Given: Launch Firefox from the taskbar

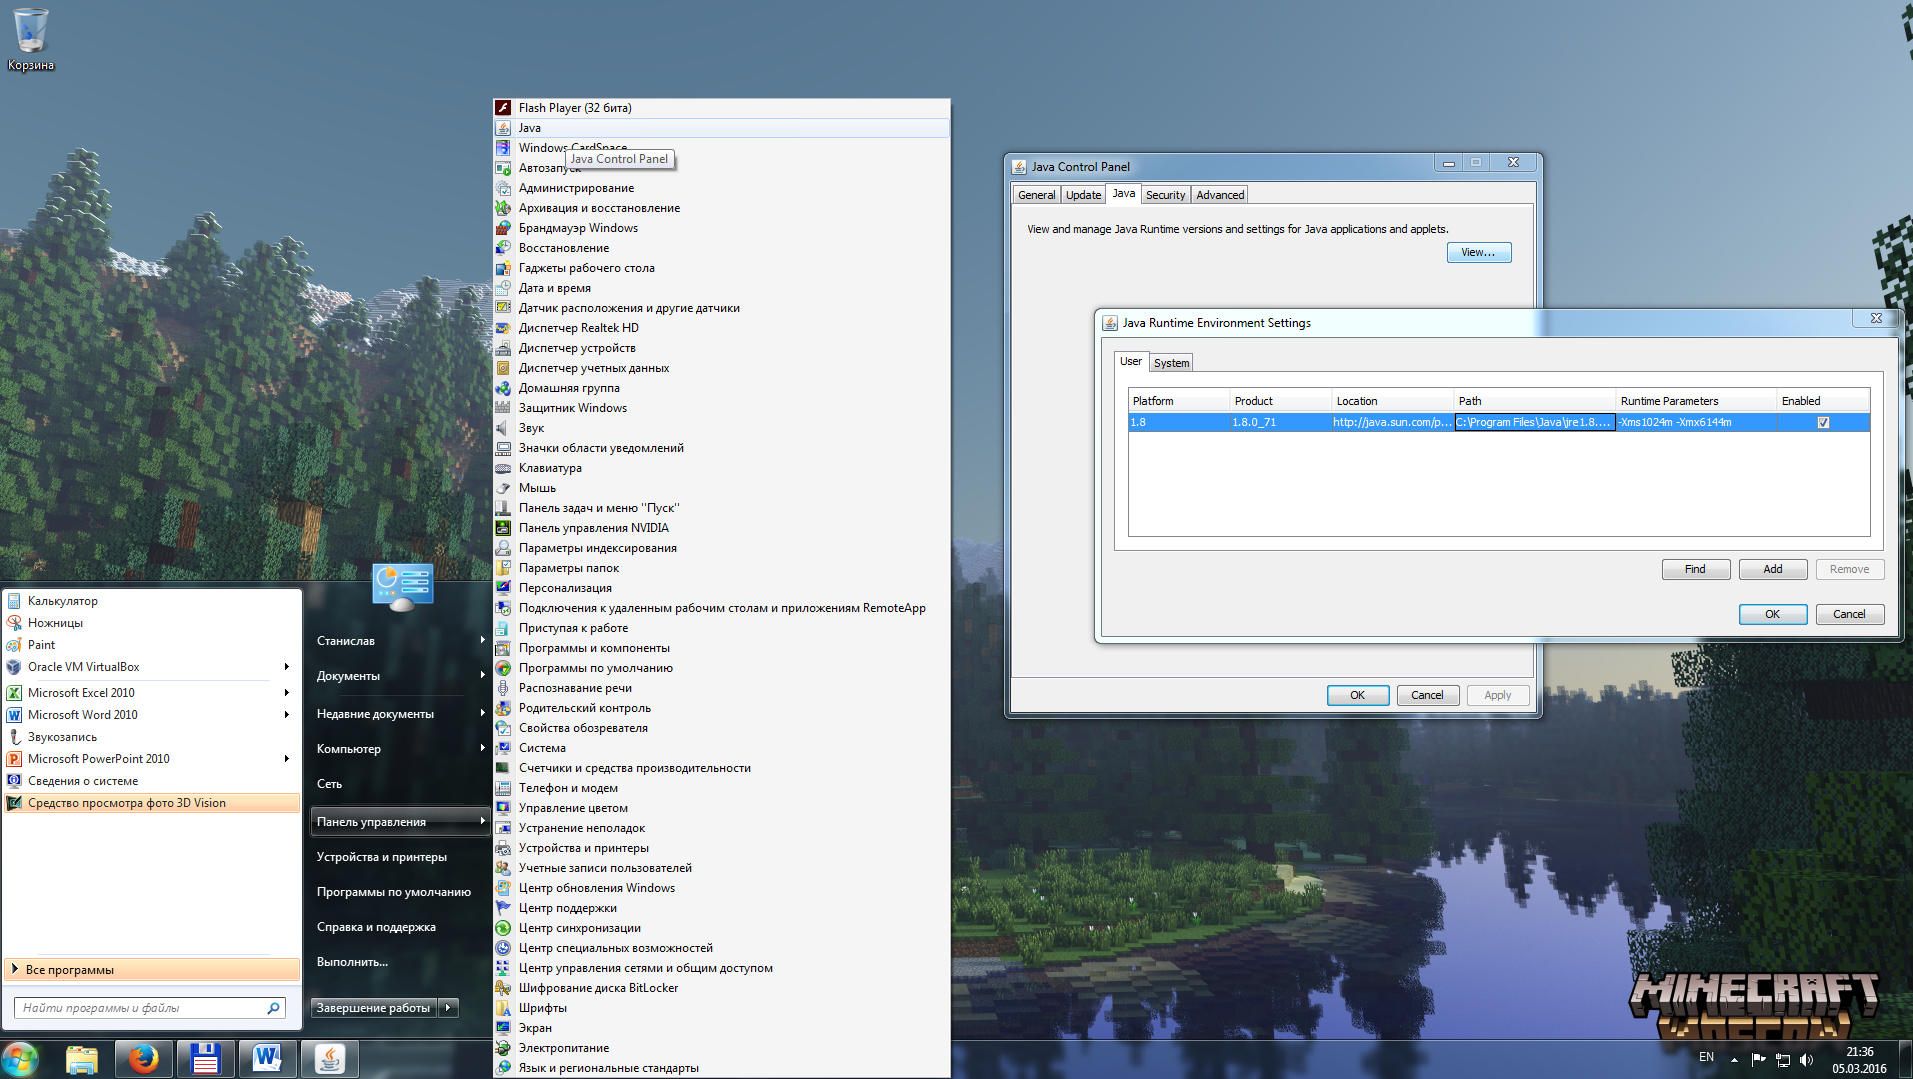Looking at the screenshot, I should [x=143, y=1058].
